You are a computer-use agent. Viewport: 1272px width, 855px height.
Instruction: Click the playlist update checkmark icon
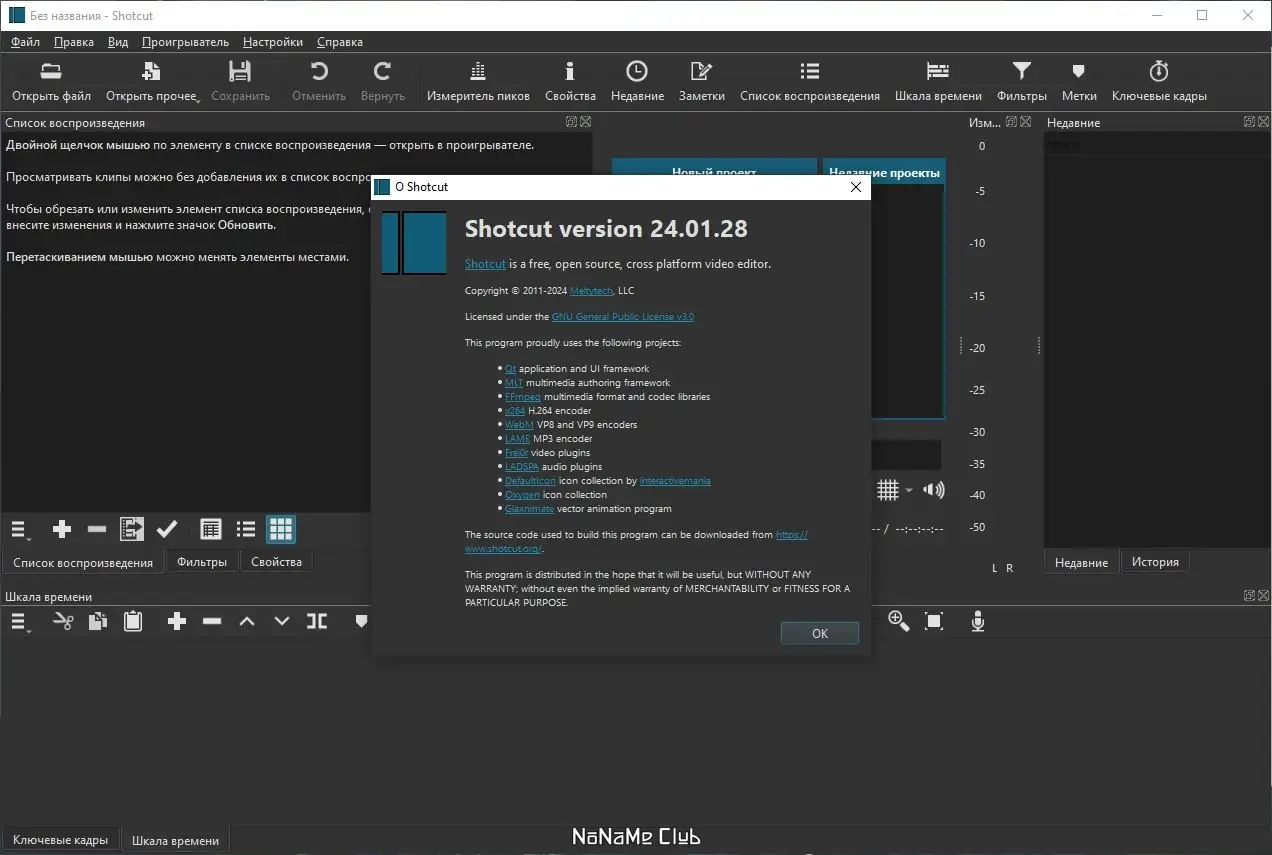[x=167, y=529]
